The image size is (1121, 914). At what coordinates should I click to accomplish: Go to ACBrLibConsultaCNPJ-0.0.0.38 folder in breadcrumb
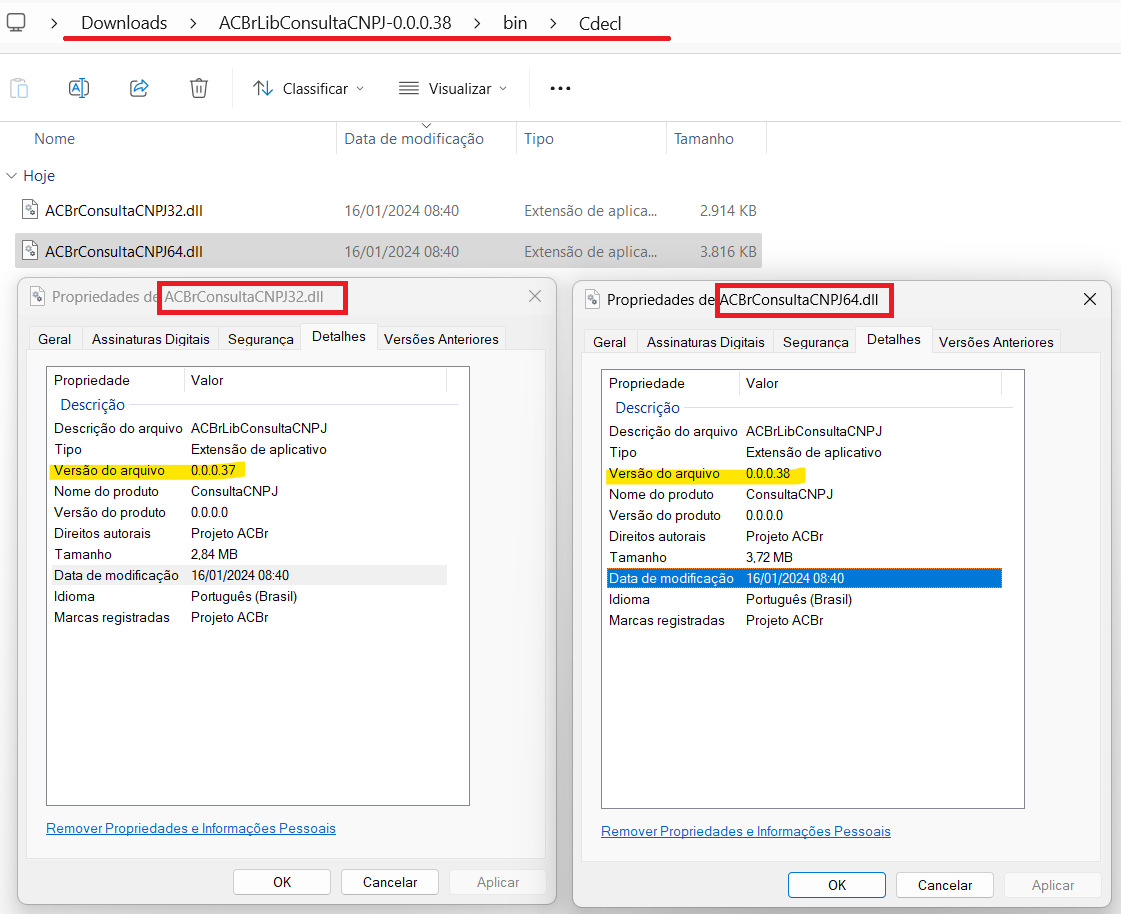pyautogui.click(x=335, y=23)
